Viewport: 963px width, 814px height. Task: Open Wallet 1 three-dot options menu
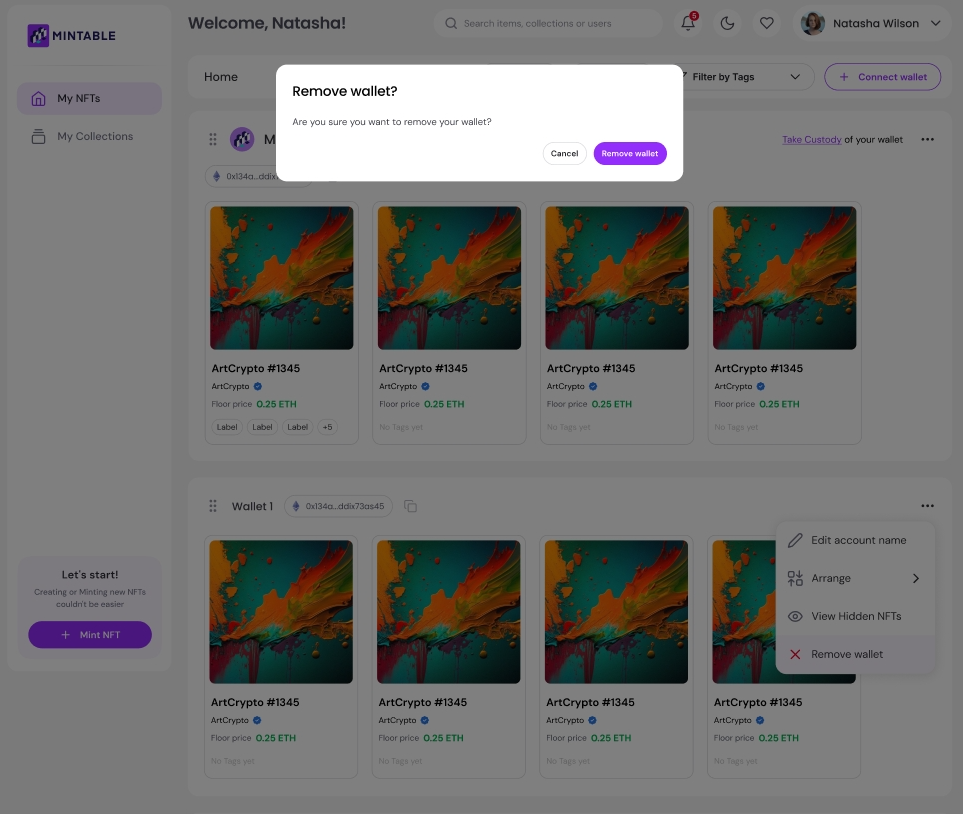coord(927,506)
